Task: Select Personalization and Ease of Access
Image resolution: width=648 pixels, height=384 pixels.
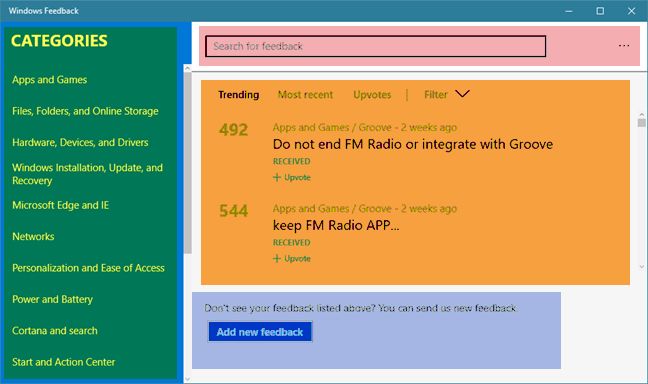Action: pos(88,268)
